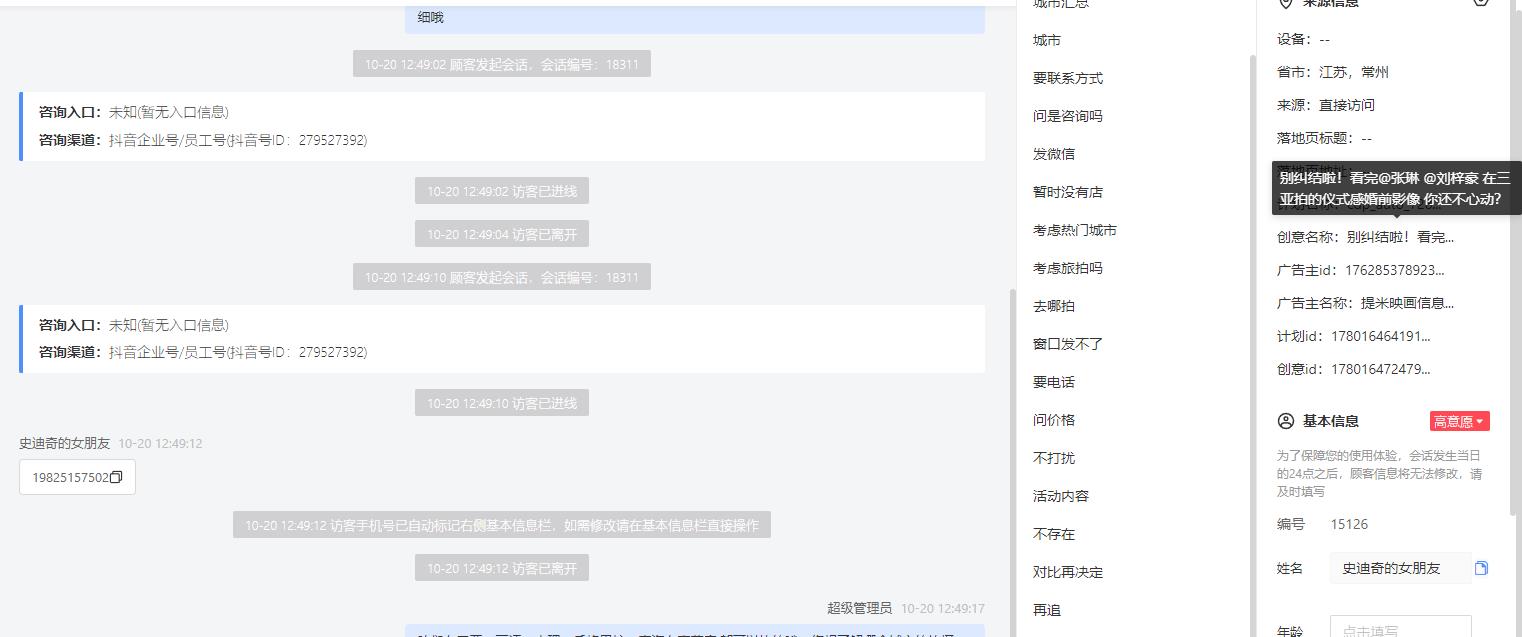
Task: Copy the phone number 19825157502 using its copy icon
Action: [116, 477]
